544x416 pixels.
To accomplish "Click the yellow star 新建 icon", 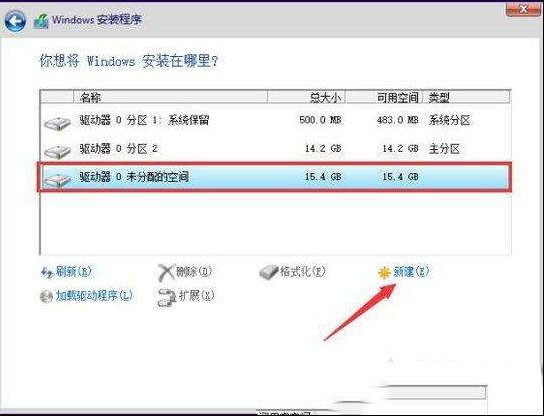I will [384, 273].
